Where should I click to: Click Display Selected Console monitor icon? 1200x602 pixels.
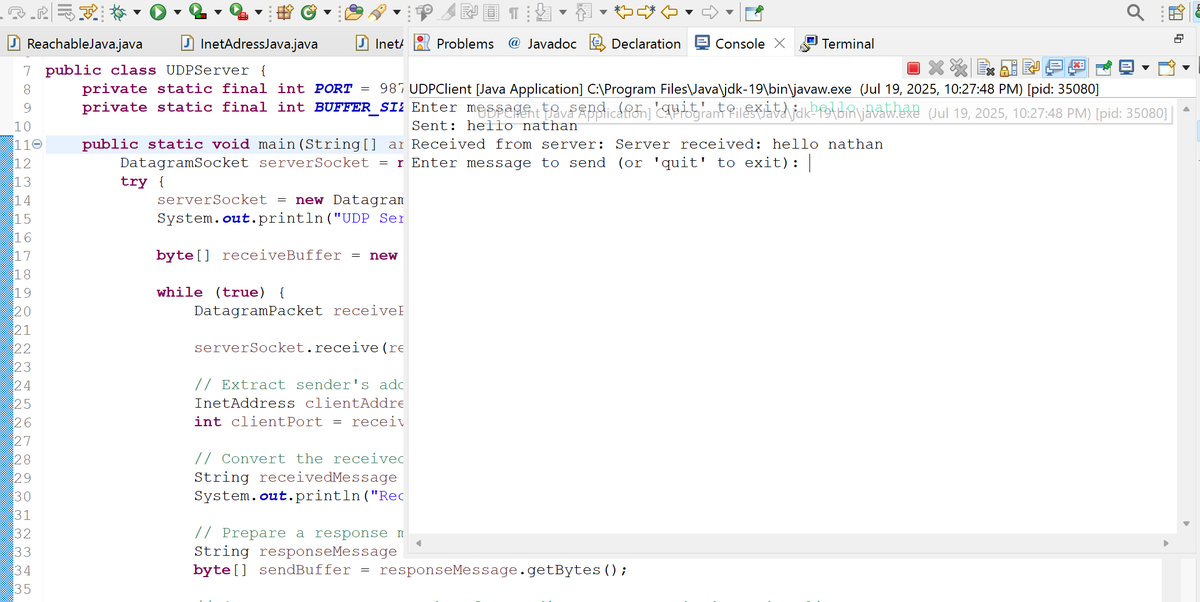point(1125,68)
